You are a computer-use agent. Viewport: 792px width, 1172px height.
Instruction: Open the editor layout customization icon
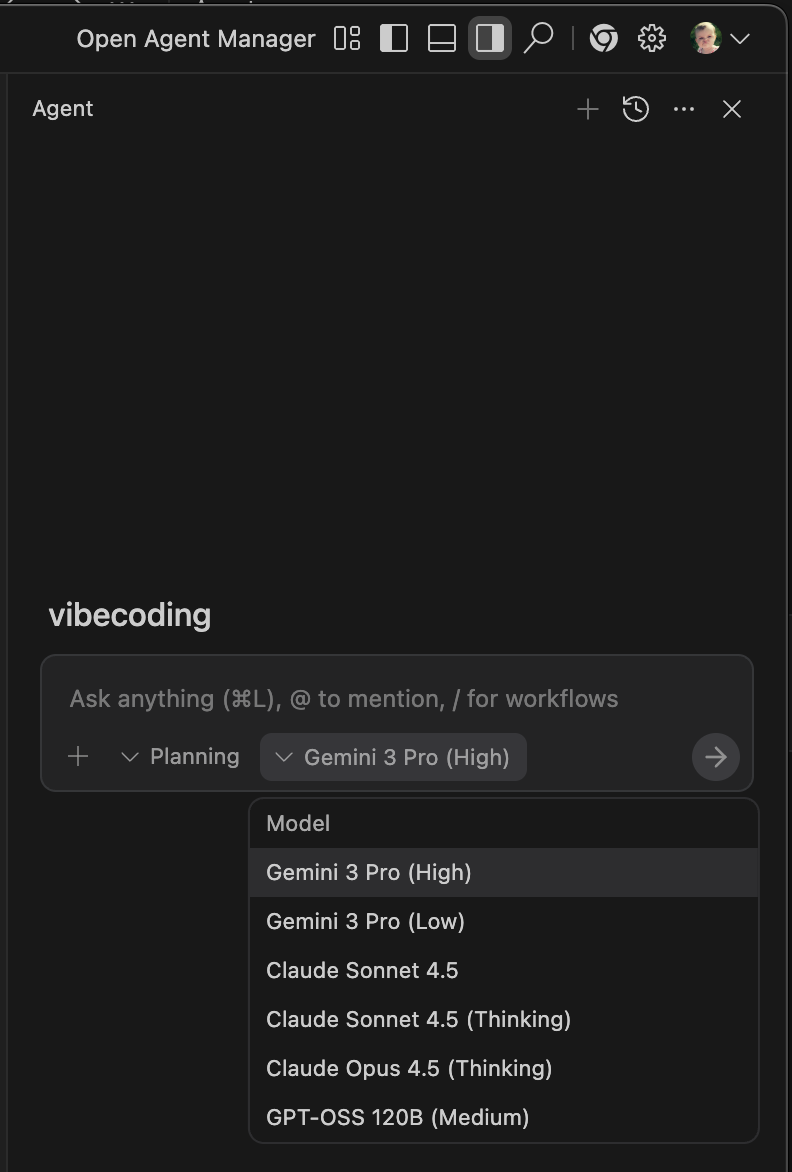[347, 39]
